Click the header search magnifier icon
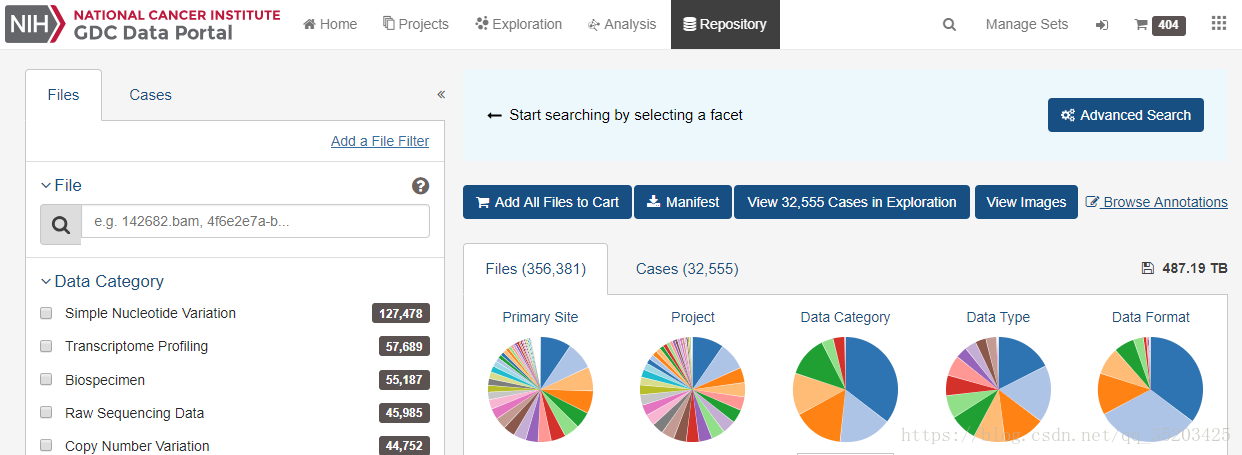The width and height of the screenshot is (1242, 455). [x=949, y=24]
